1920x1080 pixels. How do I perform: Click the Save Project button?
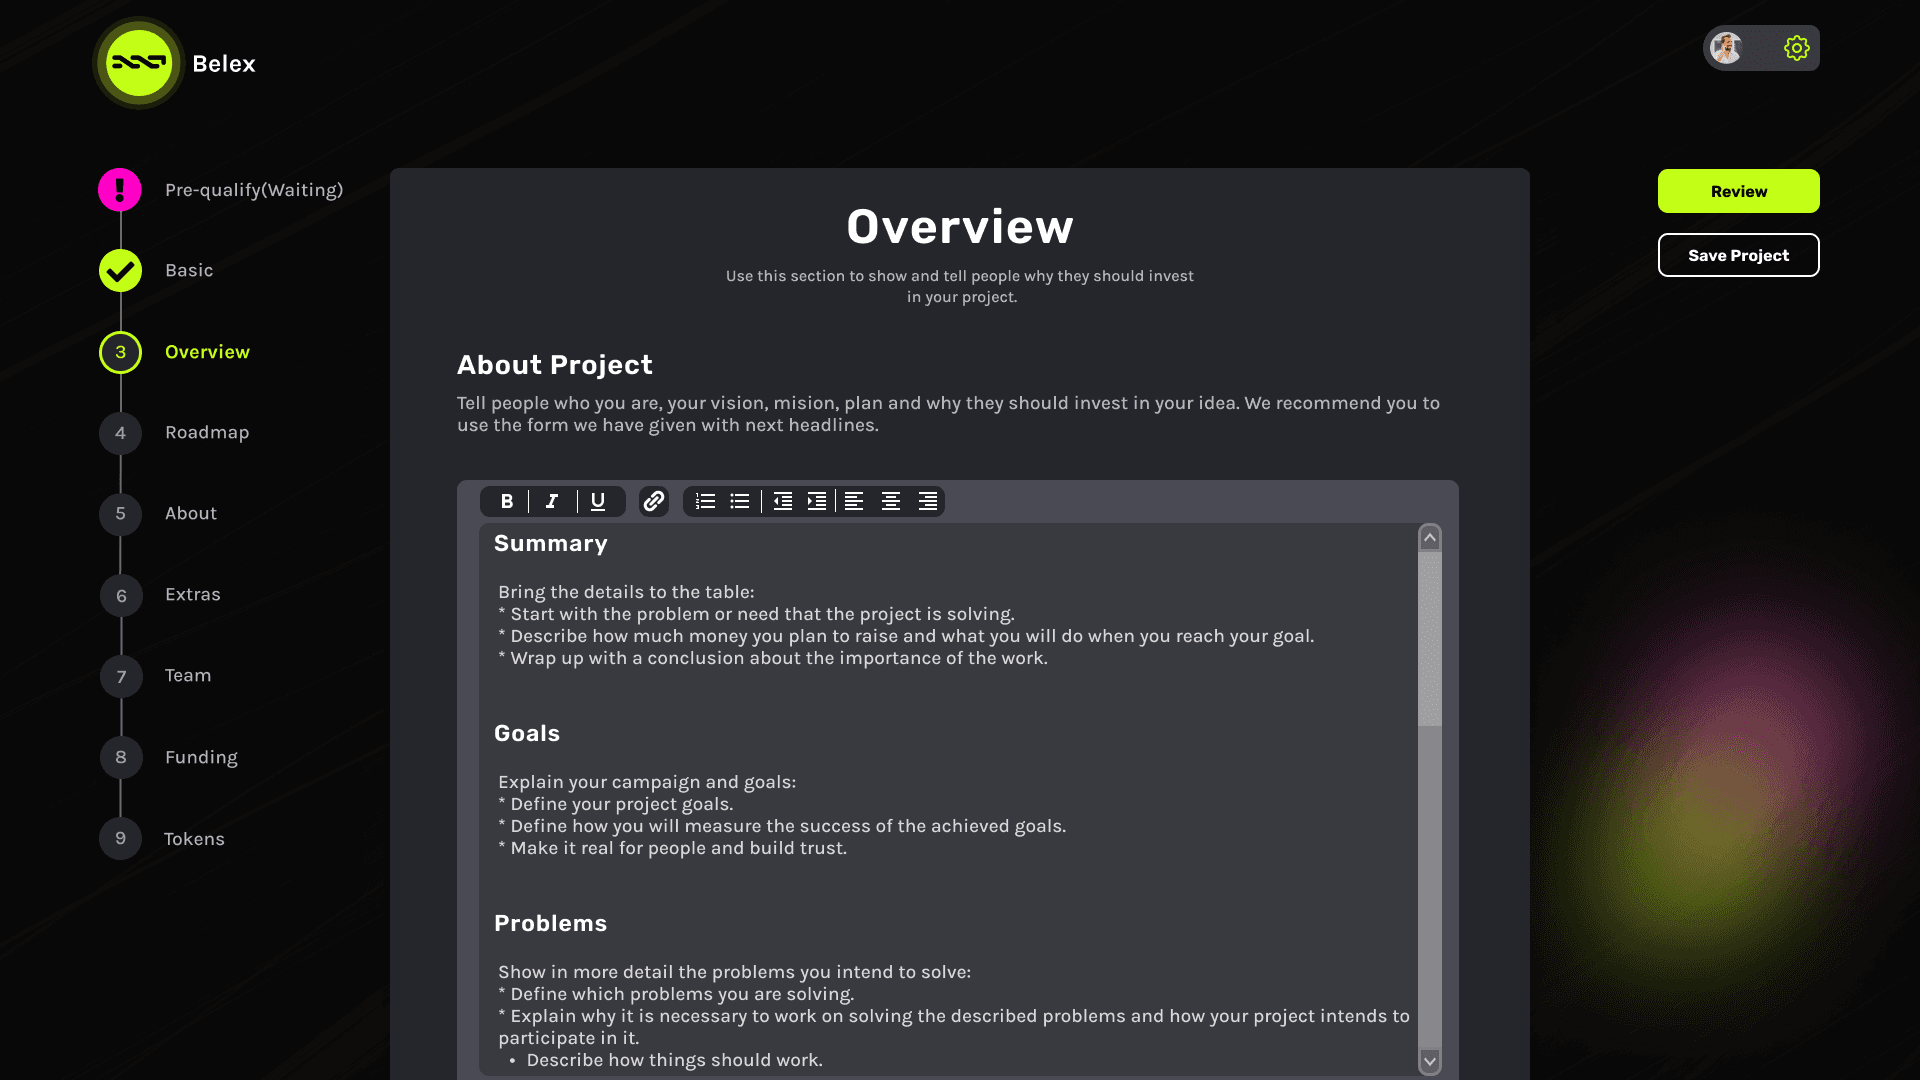(x=1738, y=255)
